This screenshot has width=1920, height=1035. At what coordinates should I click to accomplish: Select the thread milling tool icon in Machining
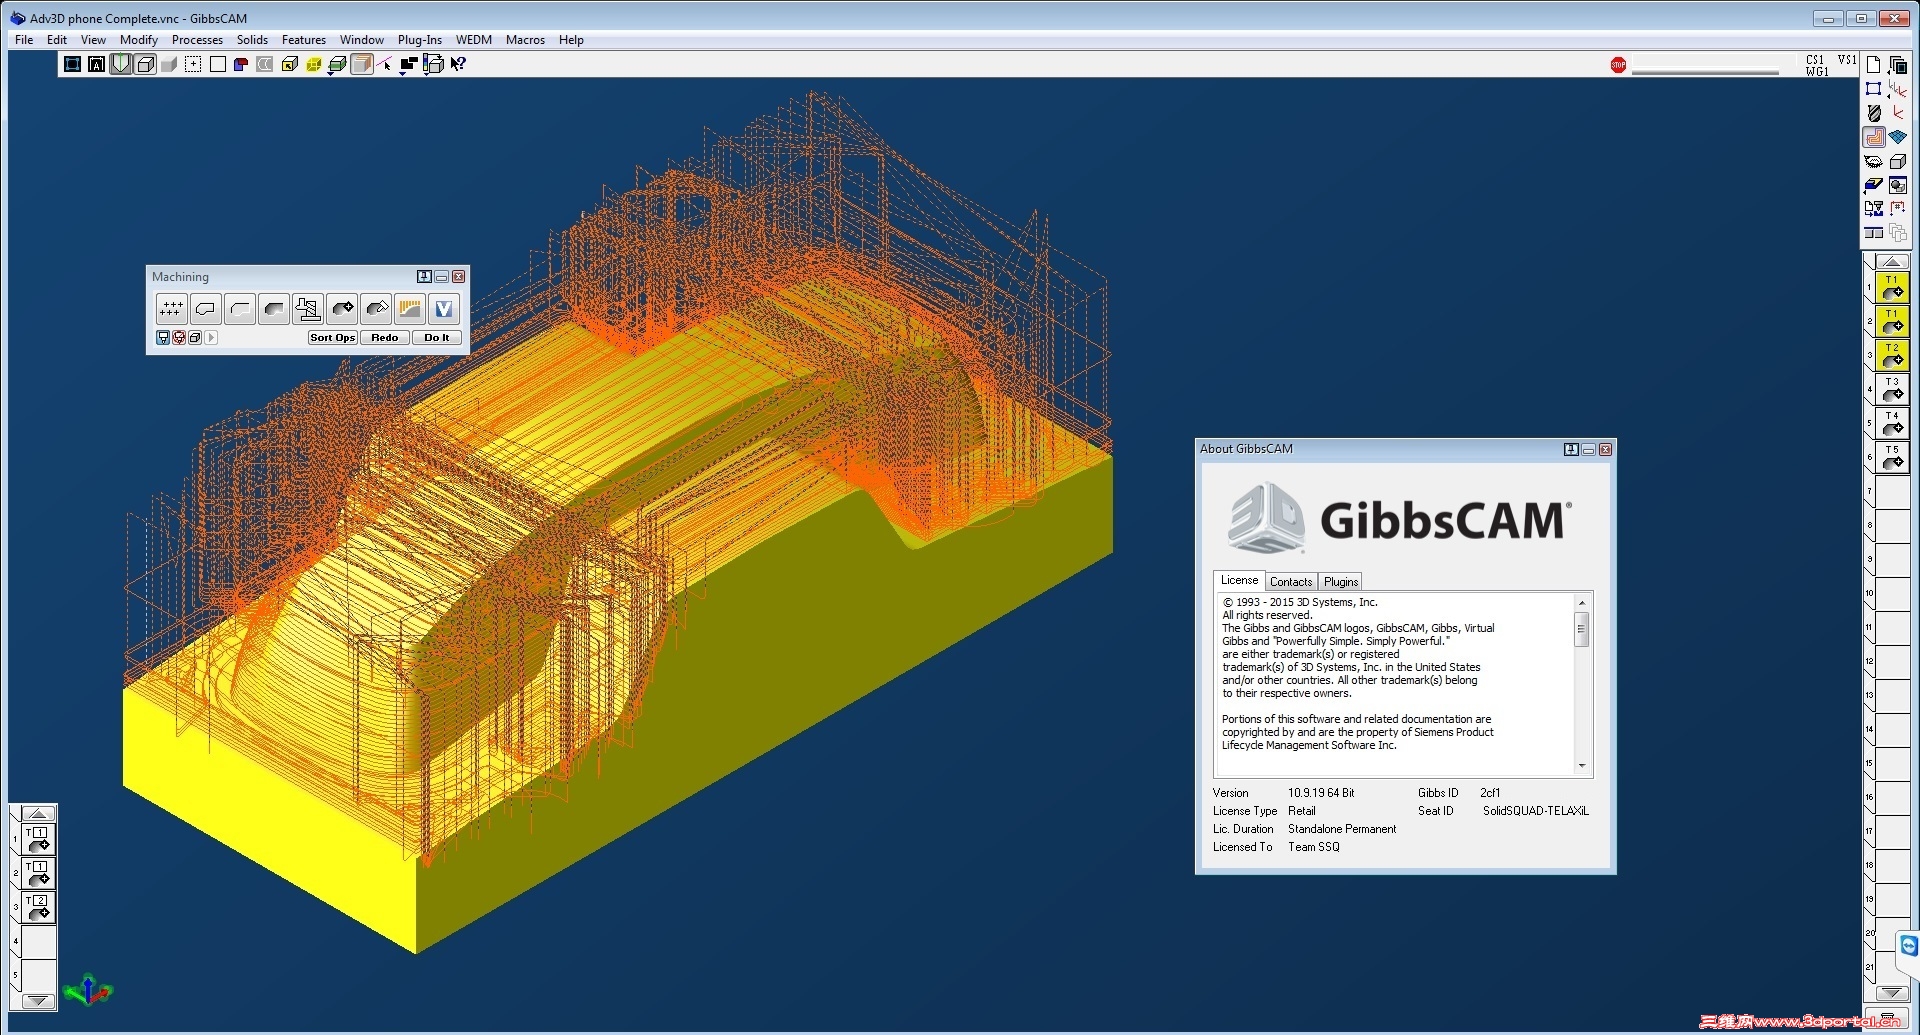click(308, 309)
